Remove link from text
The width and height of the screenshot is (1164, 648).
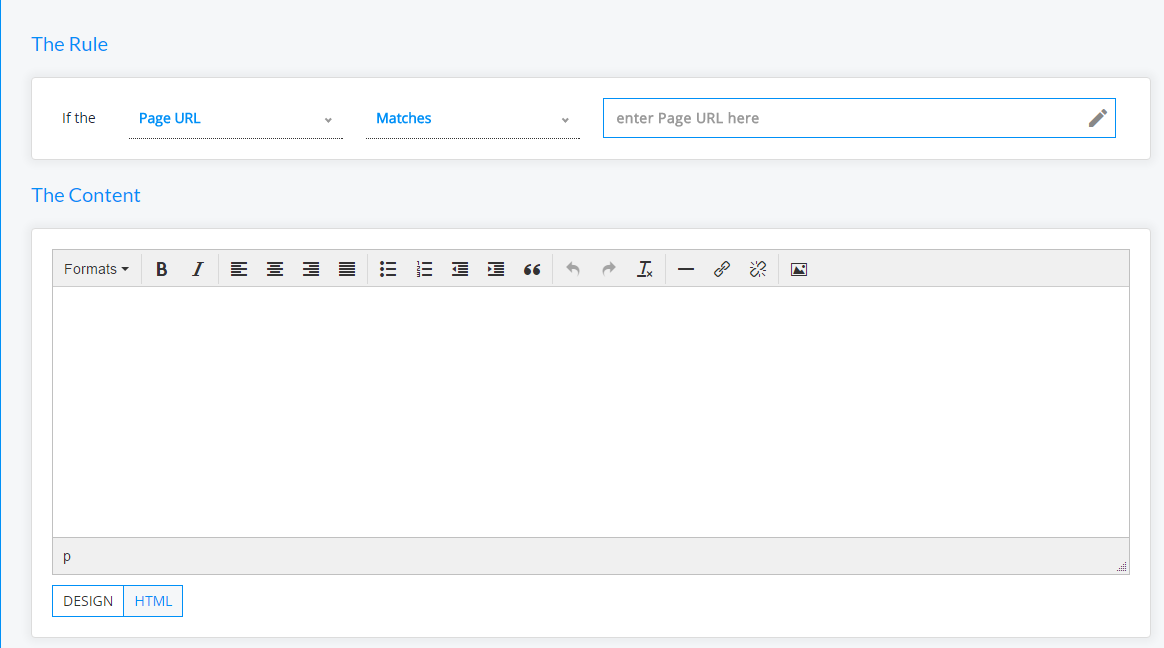pyautogui.click(x=758, y=269)
